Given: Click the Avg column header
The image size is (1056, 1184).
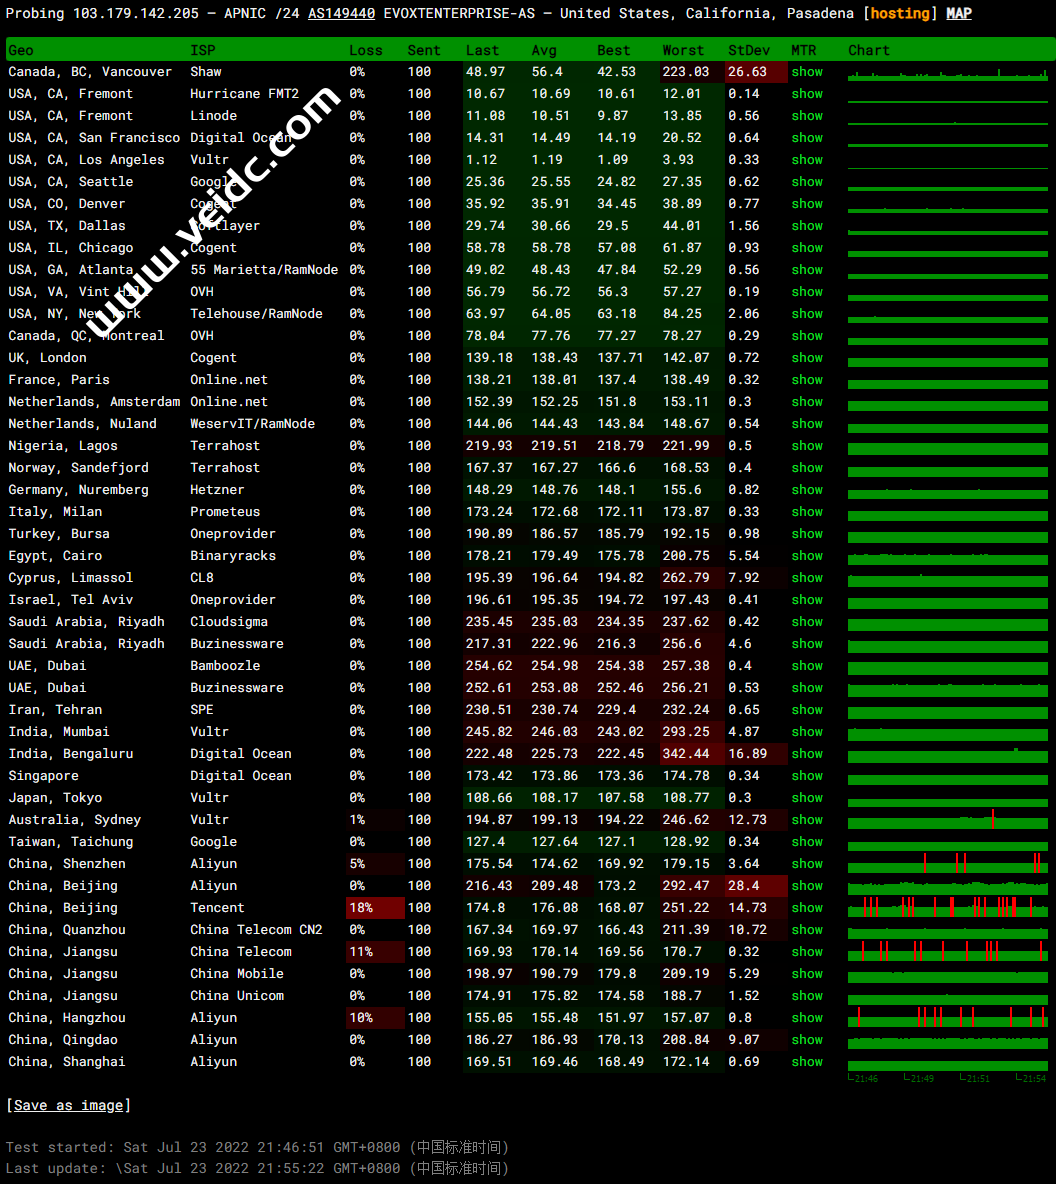Looking at the screenshot, I should [544, 51].
